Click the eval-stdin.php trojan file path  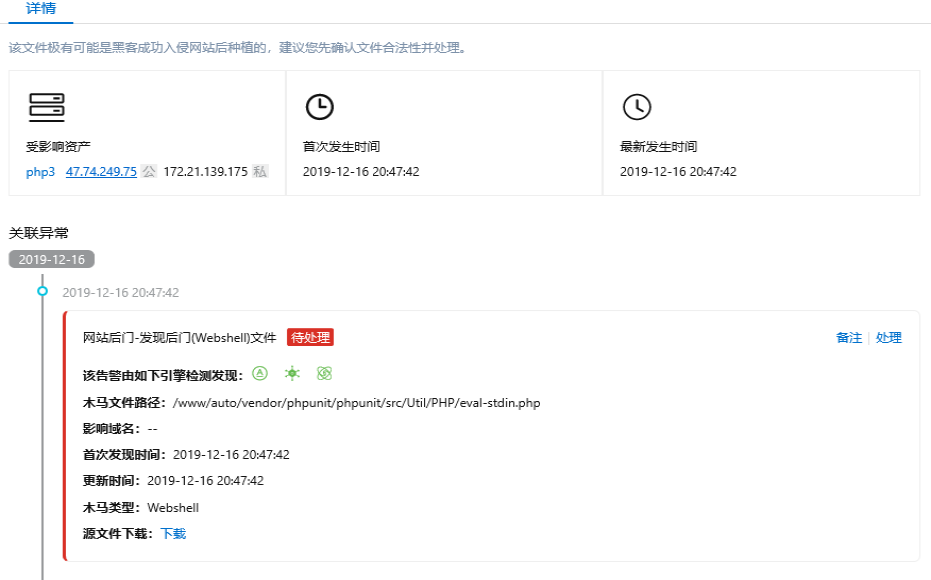tap(356, 403)
